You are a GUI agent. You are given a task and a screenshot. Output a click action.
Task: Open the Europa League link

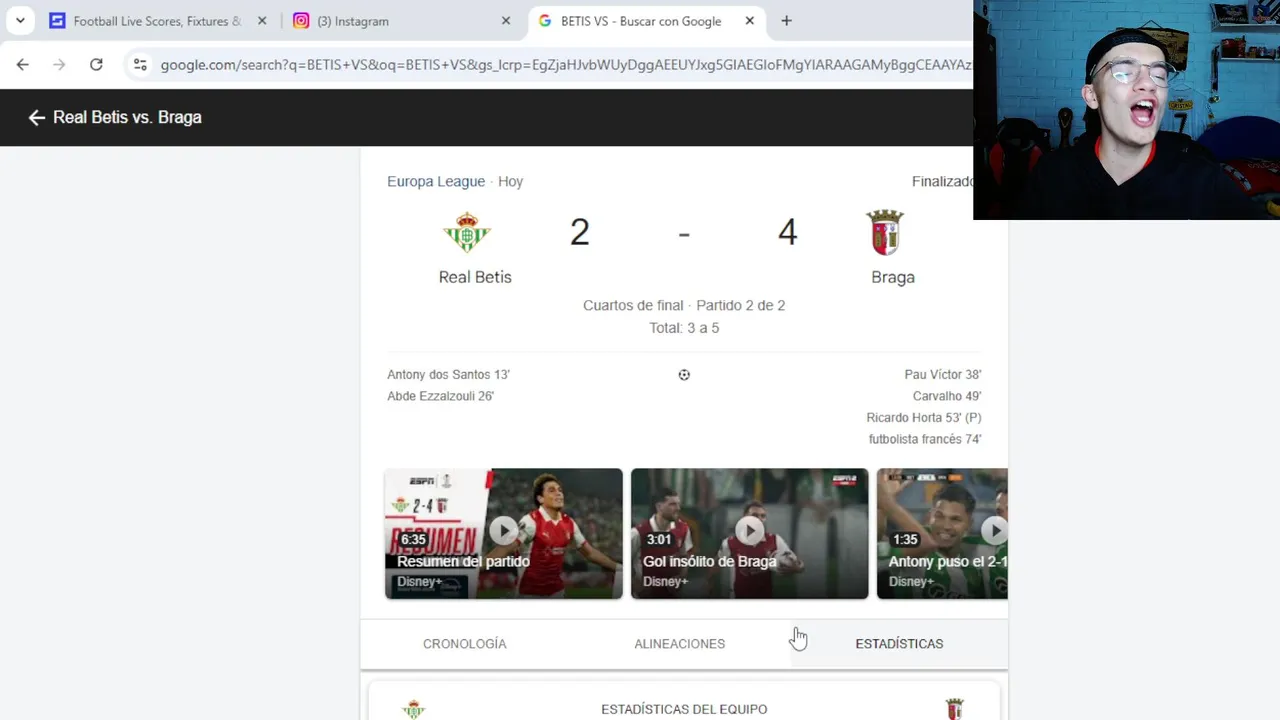point(436,181)
